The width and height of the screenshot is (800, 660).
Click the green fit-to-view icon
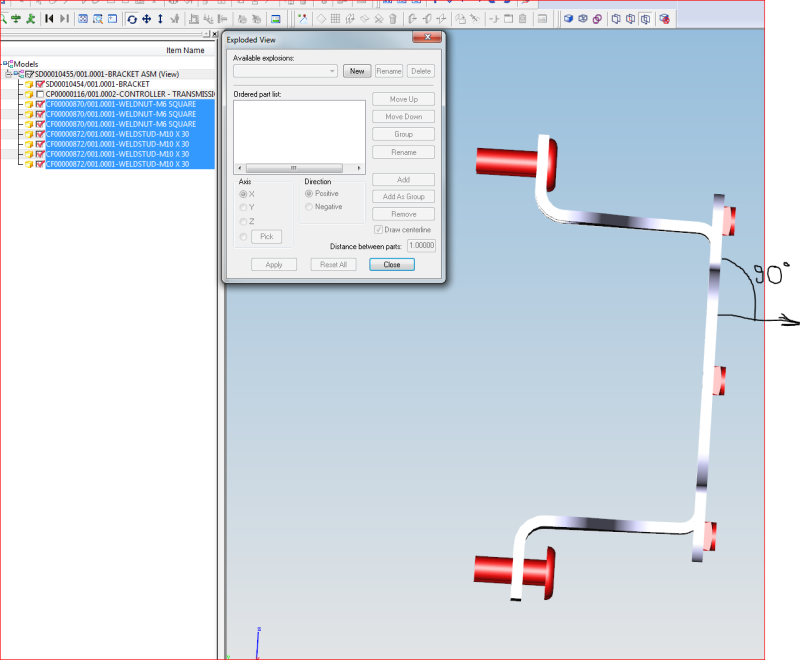pos(16,19)
